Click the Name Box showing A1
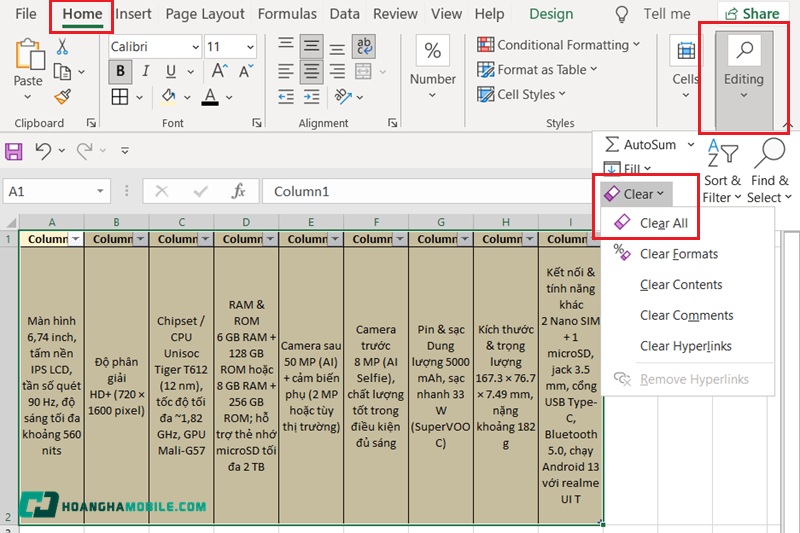The image size is (800, 533). (x=56, y=192)
